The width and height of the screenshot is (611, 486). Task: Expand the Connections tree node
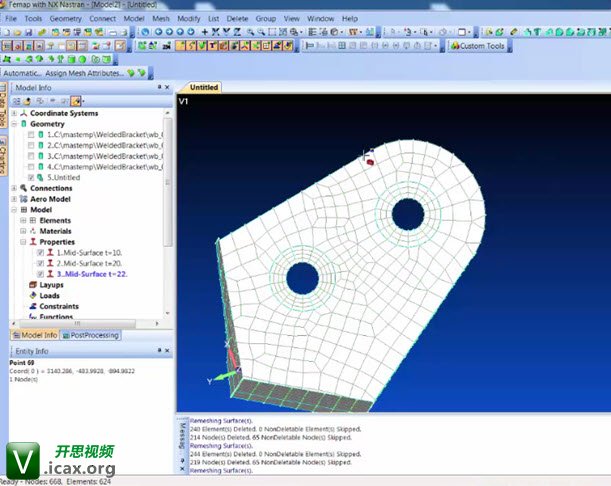tap(14, 188)
